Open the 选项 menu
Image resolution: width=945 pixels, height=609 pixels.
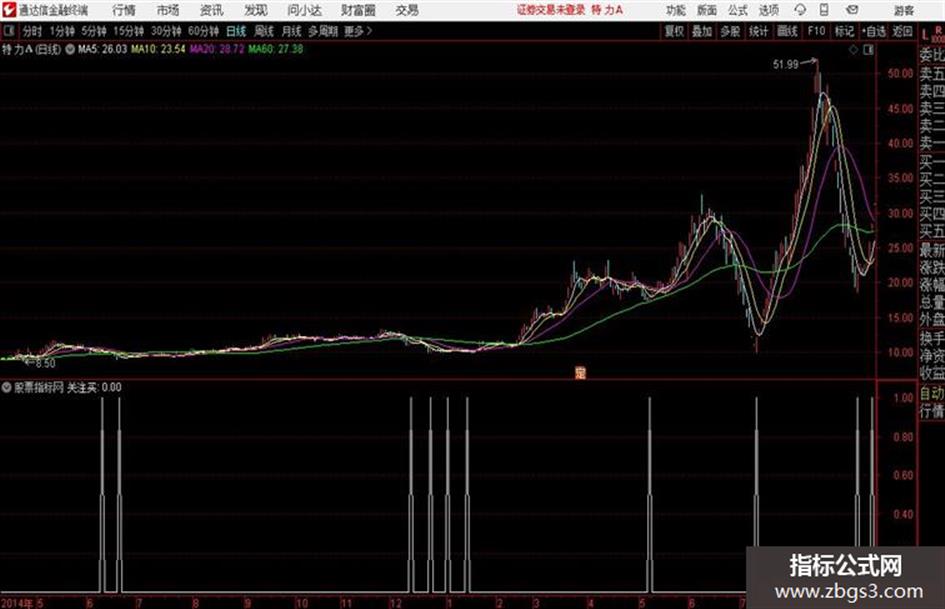coord(768,10)
